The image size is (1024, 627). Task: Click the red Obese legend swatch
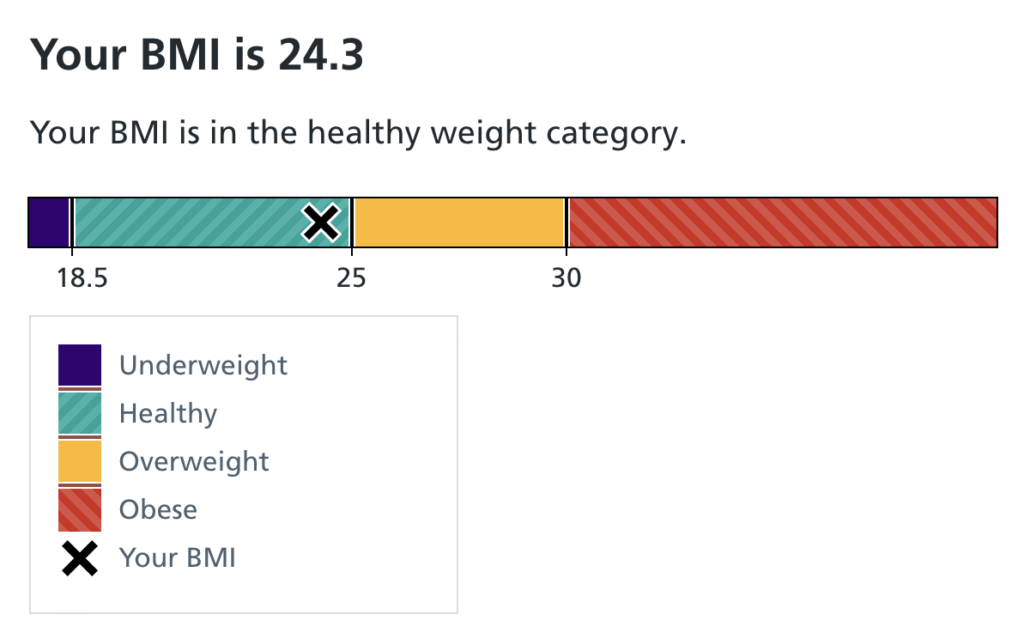[x=79, y=509]
